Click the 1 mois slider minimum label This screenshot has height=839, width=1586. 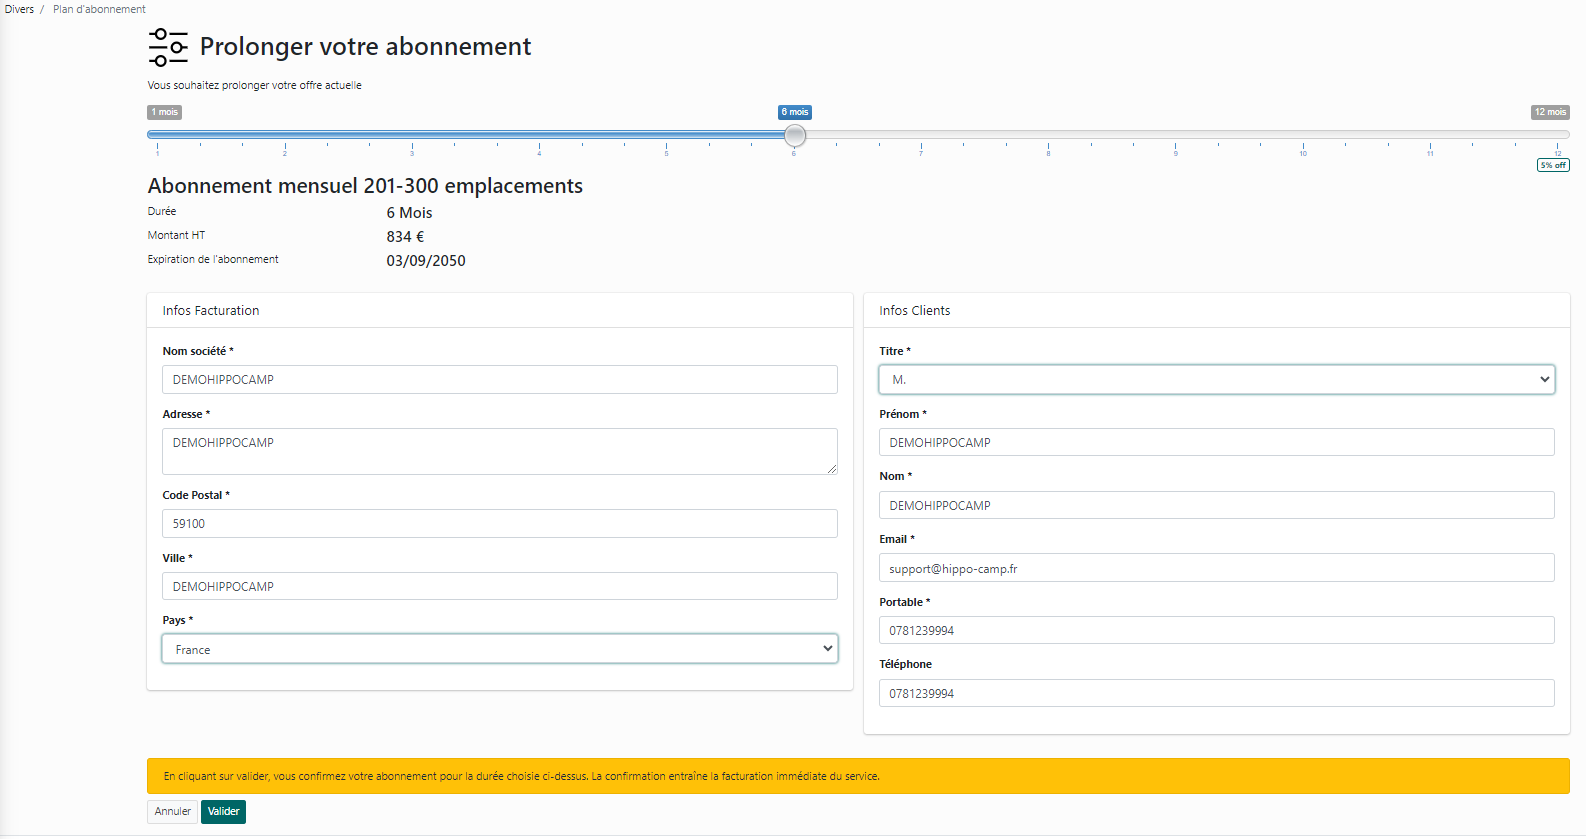pos(164,112)
